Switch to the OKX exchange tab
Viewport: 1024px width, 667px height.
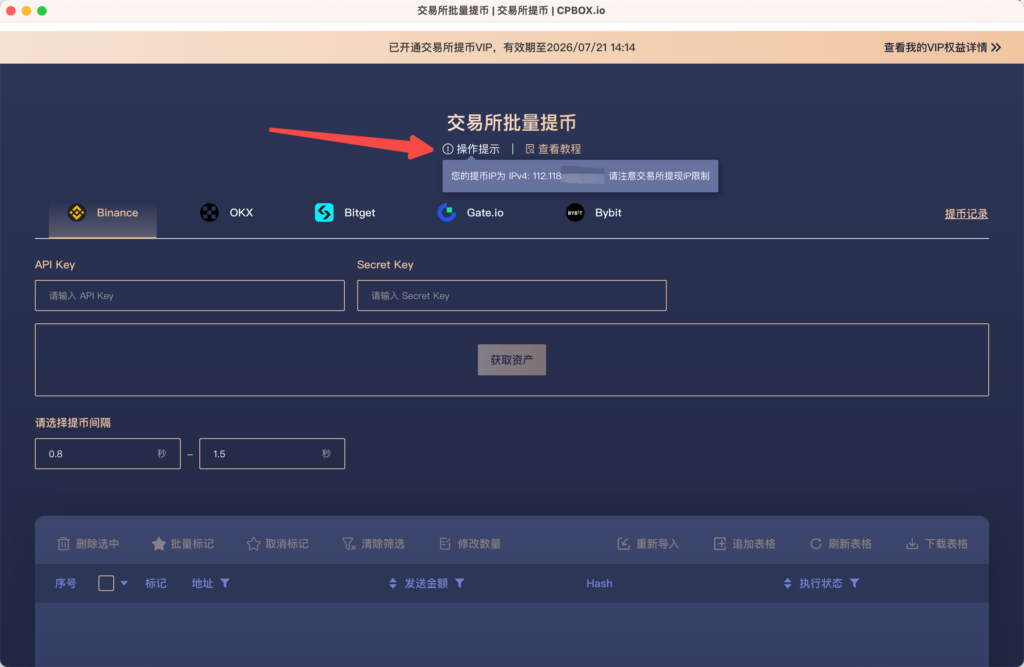(227, 213)
